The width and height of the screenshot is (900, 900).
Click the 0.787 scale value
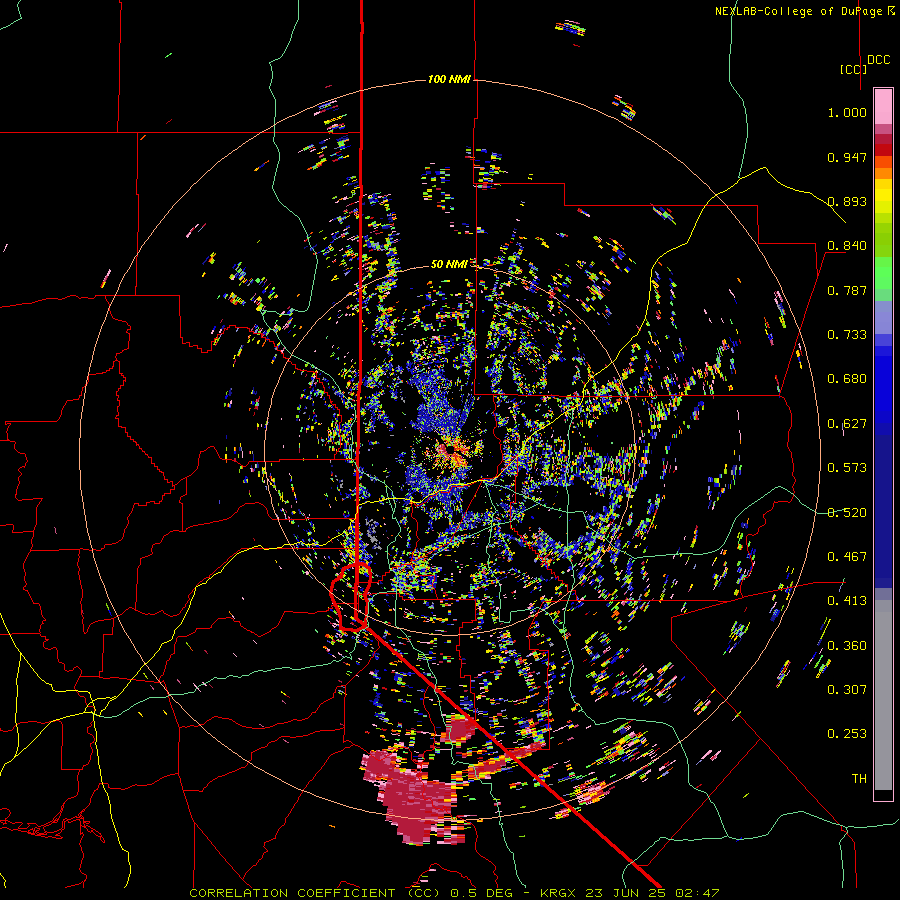click(x=847, y=290)
